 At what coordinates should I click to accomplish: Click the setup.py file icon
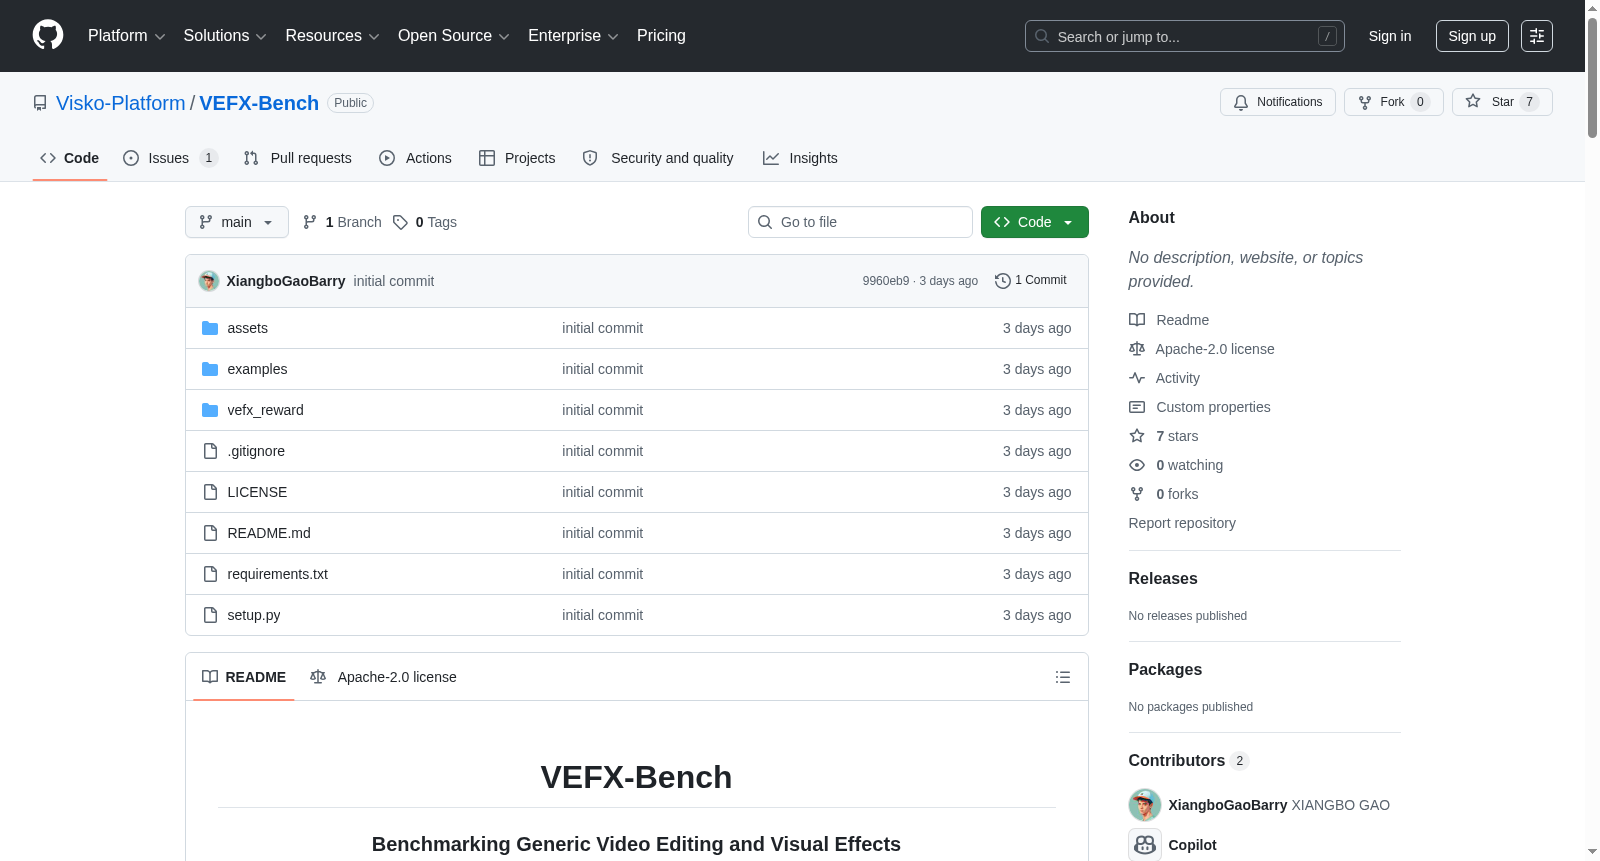[x=210, y=615]
